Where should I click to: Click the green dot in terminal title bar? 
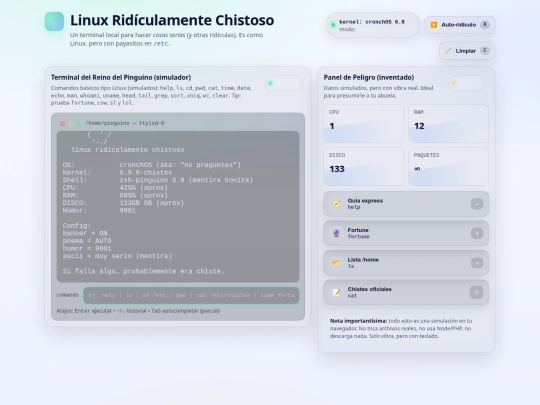coord(78,123)
